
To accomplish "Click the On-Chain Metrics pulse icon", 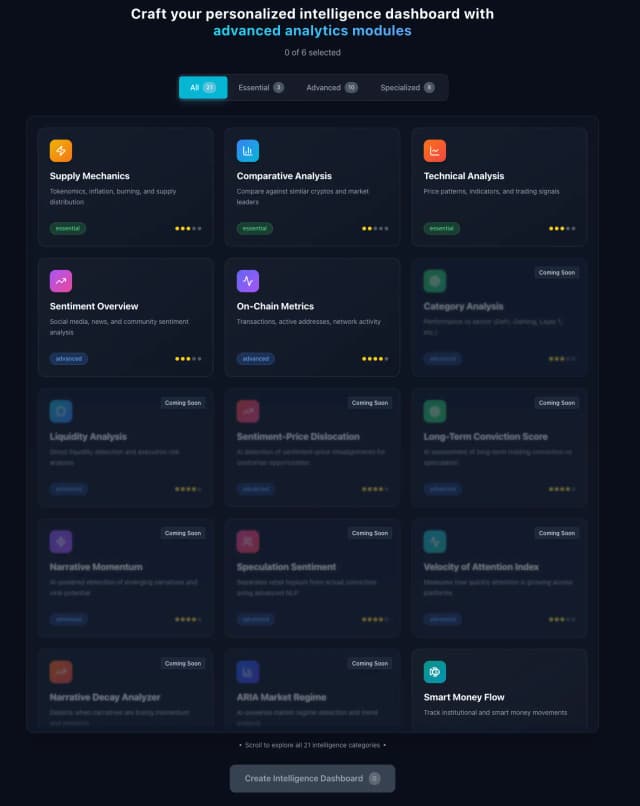I will point(248,281).
